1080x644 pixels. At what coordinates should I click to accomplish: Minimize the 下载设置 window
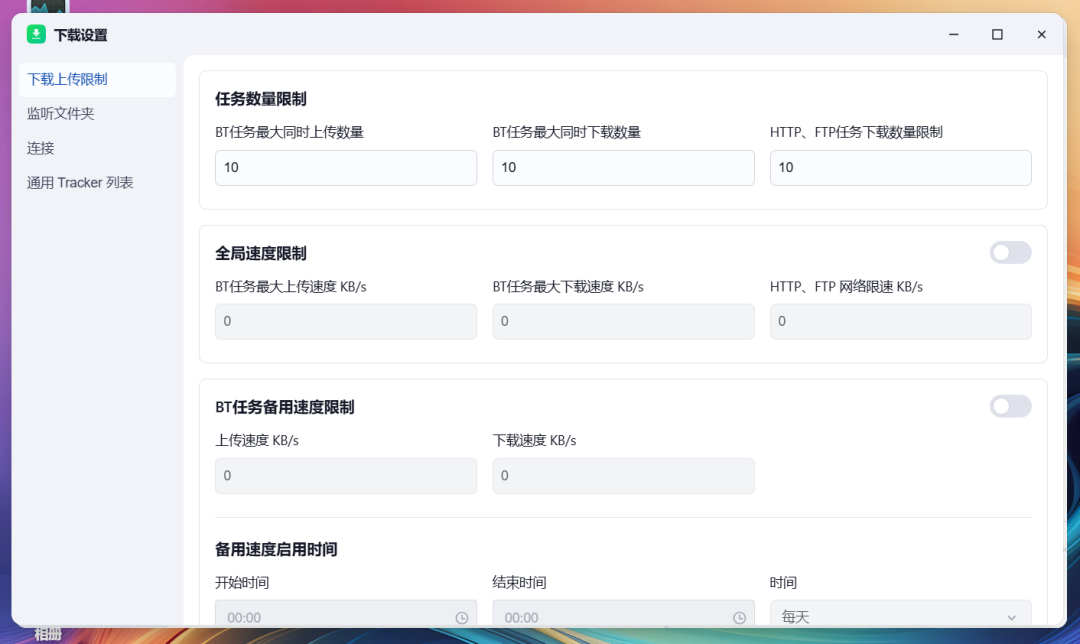tap(953, 34)
